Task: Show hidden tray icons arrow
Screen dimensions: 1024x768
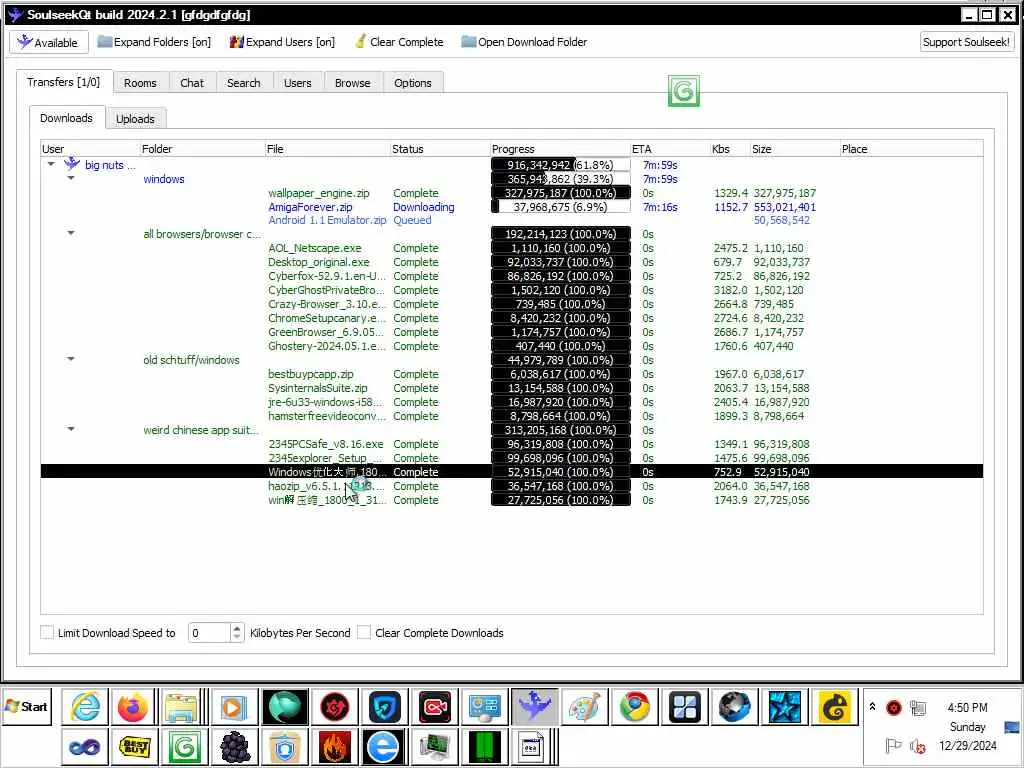Action: 872,707
